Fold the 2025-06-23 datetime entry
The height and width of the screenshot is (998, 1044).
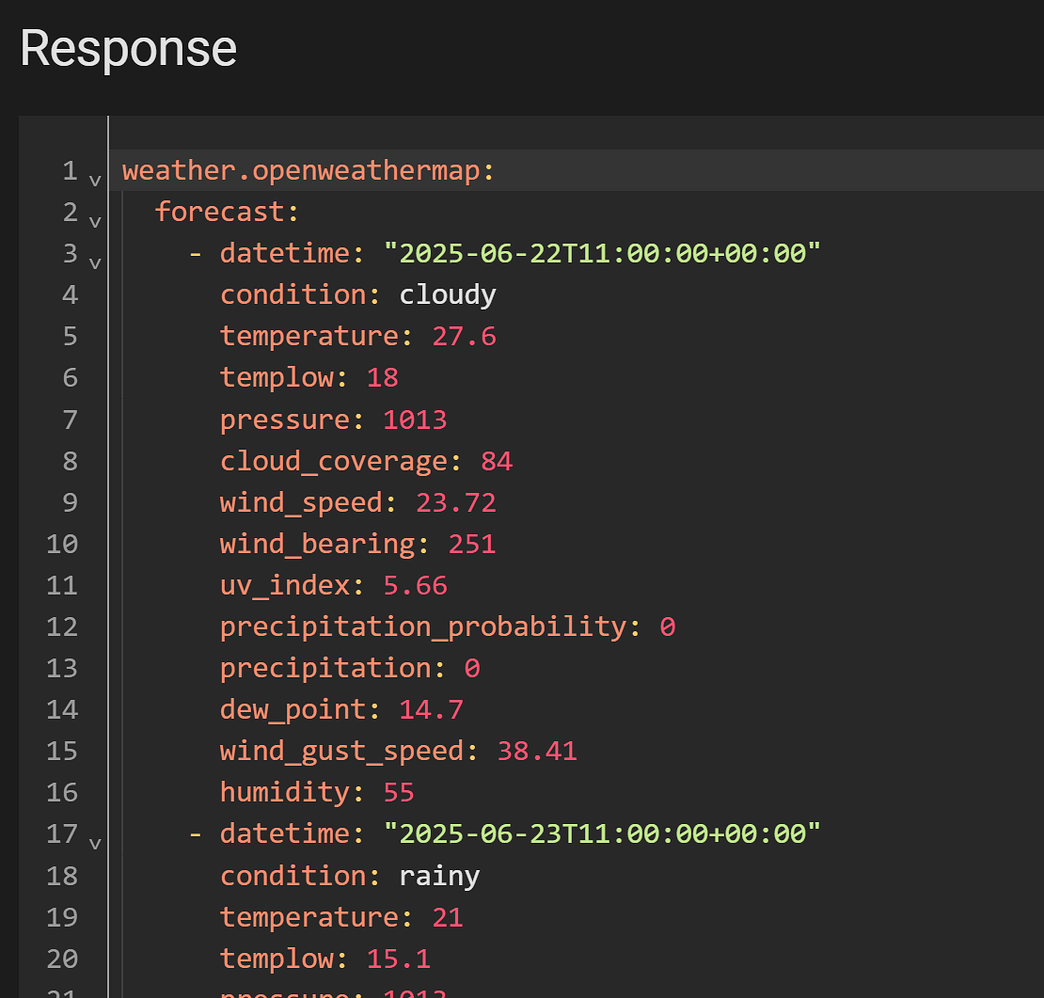click(95, 843)
